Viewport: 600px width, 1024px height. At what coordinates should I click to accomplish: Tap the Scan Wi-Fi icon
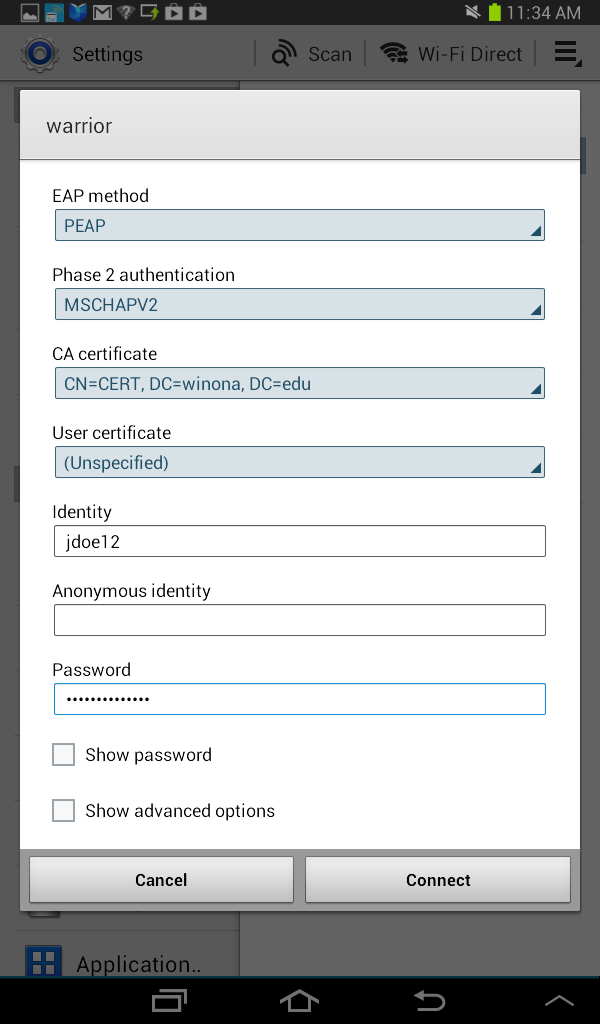tap(285, 54)
